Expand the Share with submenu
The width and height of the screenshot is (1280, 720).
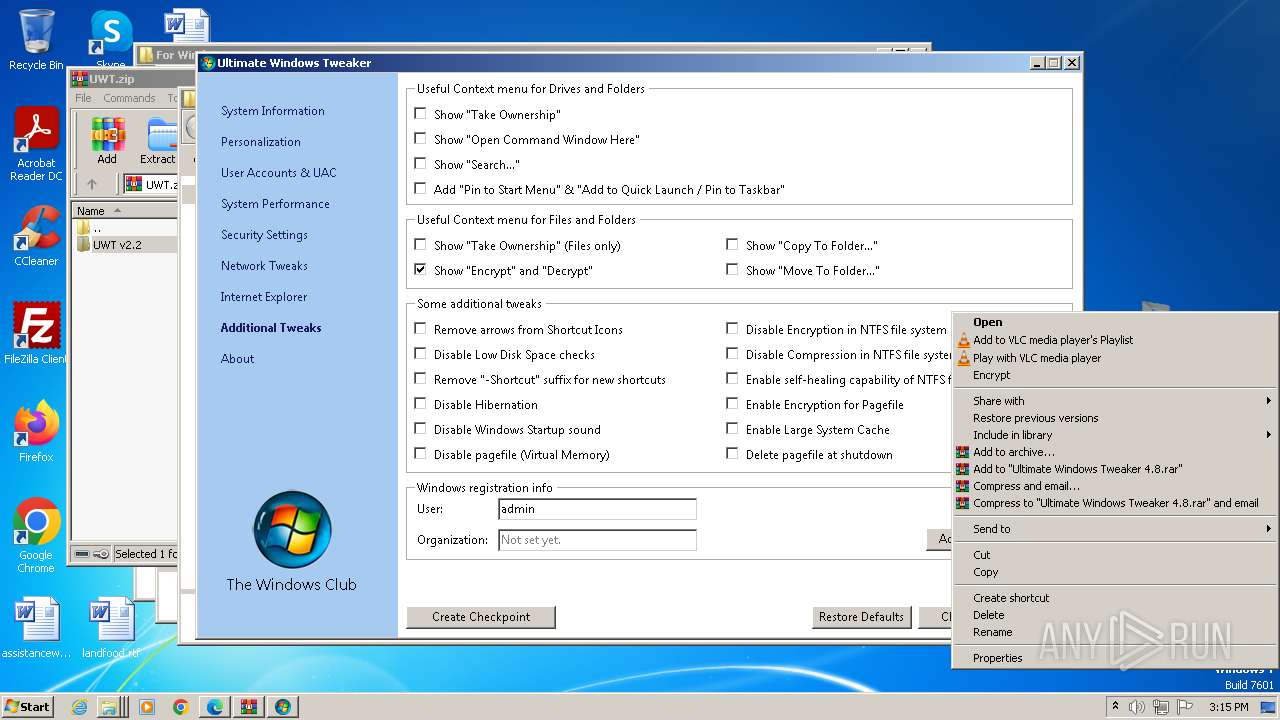(1114, 401)
